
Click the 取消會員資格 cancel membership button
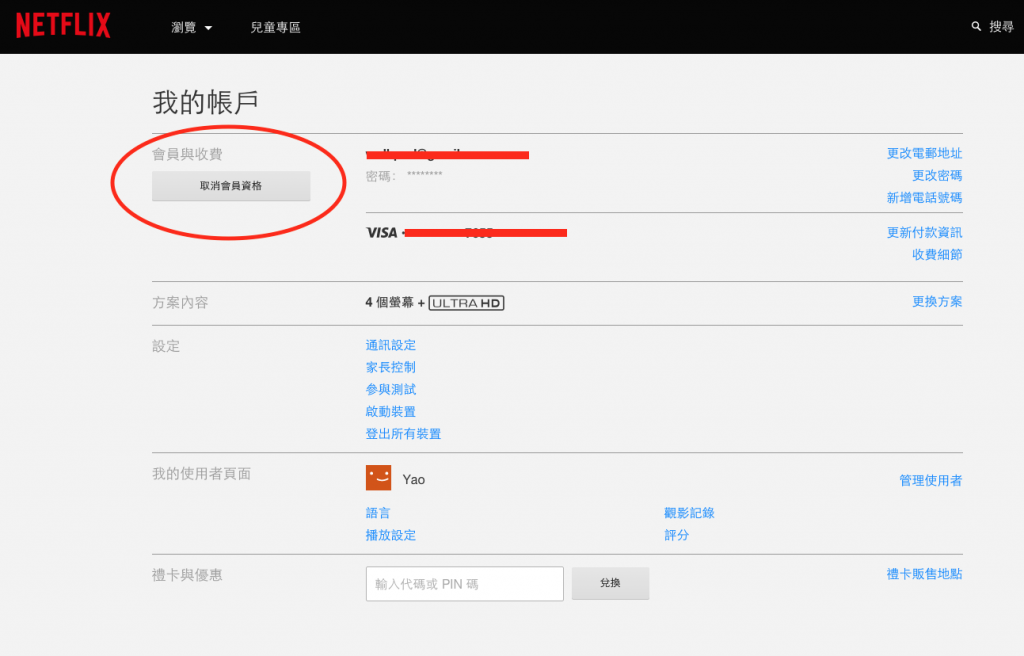click(x=231, y=186)
